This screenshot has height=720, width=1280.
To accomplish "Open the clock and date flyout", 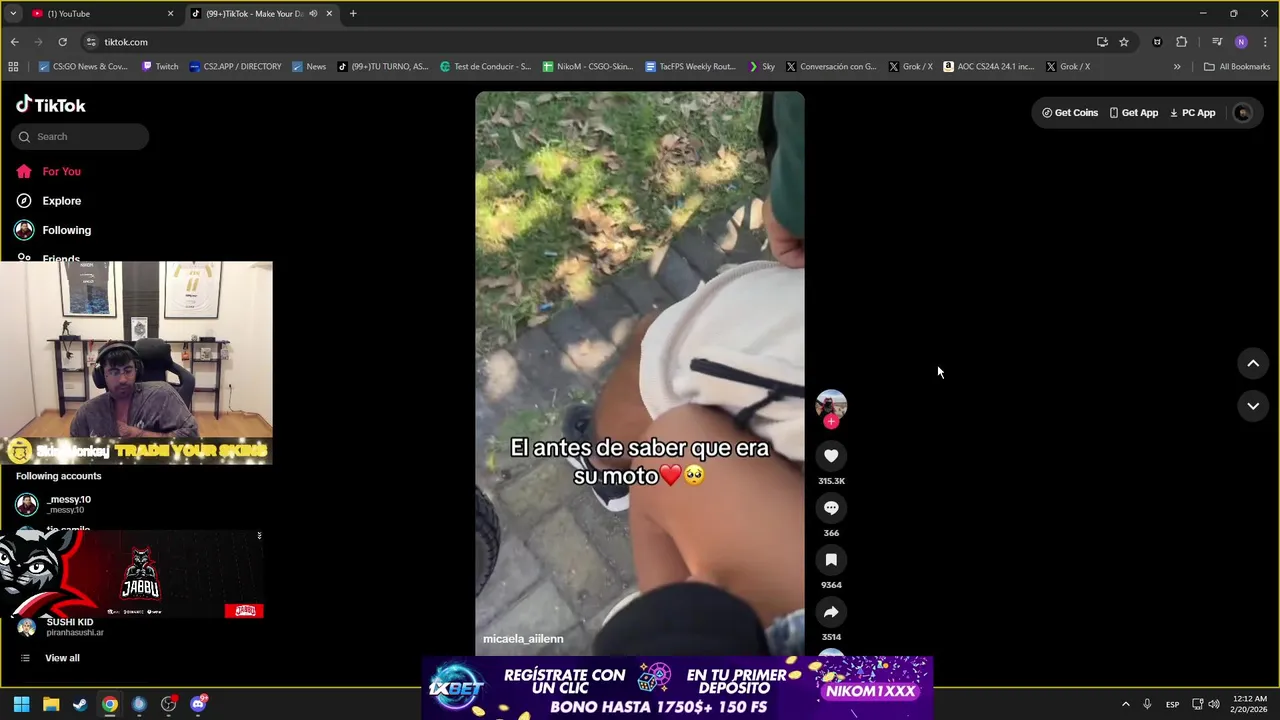I will pos(1250,704).
